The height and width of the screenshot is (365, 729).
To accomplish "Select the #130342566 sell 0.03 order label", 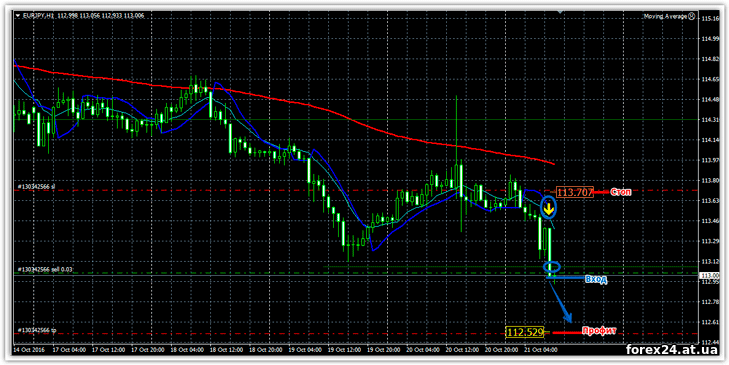I will (x=45, y=269).
